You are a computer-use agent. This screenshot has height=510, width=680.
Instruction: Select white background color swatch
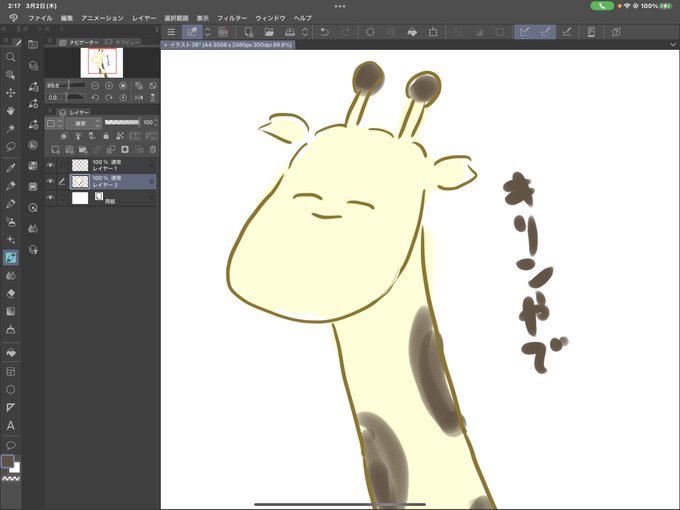click(x=16, y=468)
